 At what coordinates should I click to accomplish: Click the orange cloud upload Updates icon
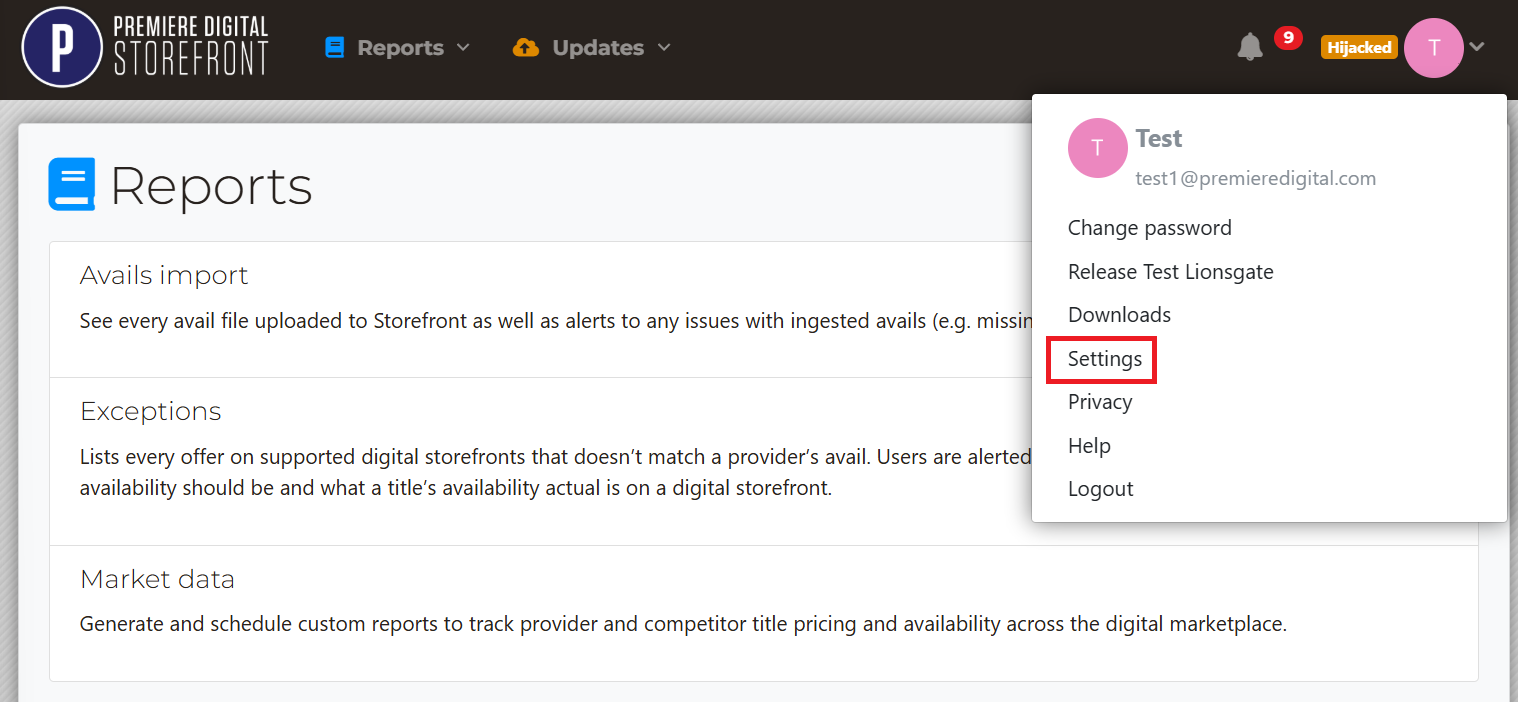pos(526,47)
